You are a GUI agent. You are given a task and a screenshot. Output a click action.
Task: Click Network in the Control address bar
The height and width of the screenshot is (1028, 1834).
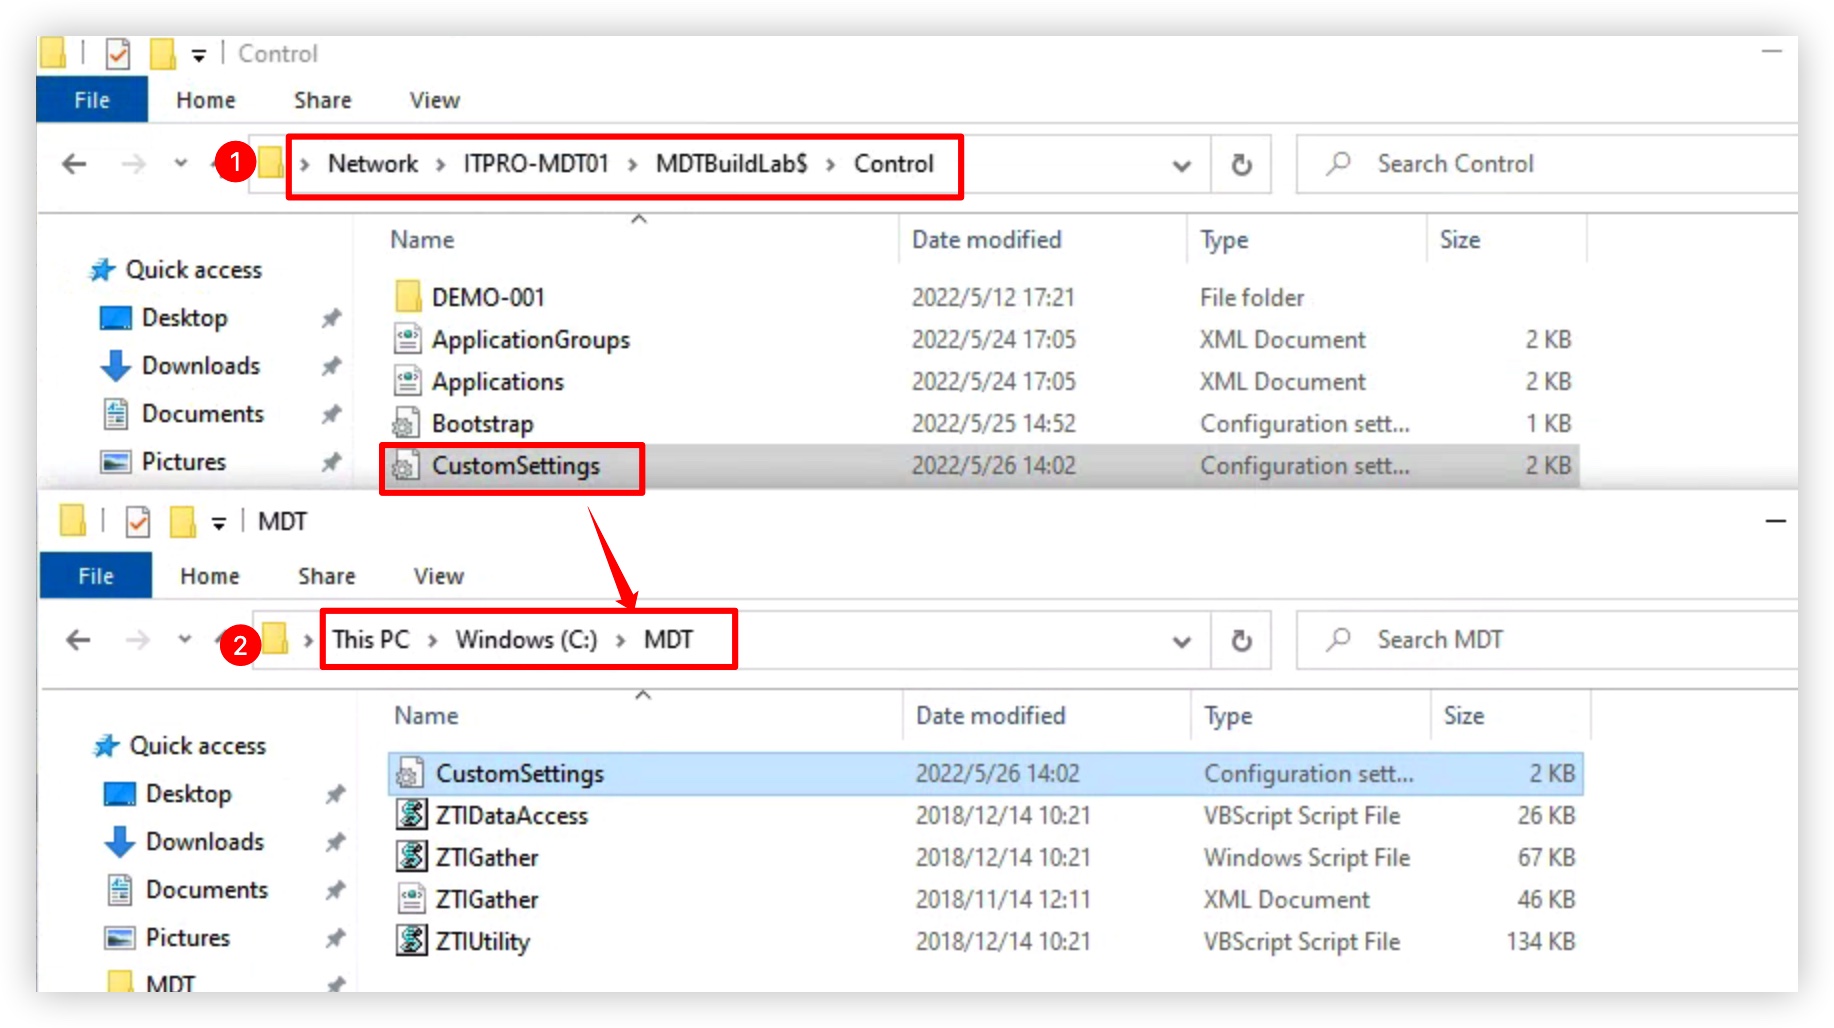[x=373, y=164]
